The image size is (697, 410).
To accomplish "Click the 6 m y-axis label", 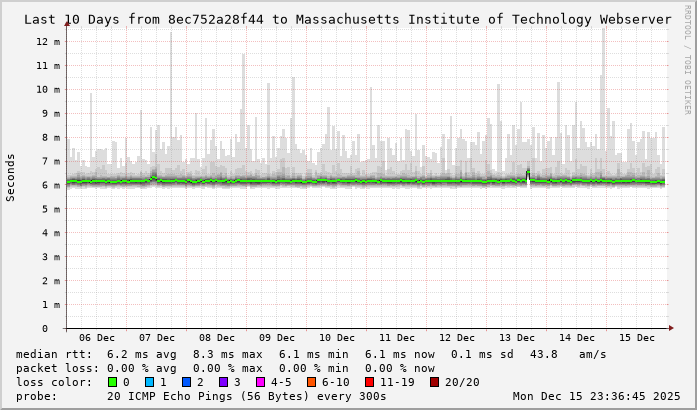I will 51,185.
